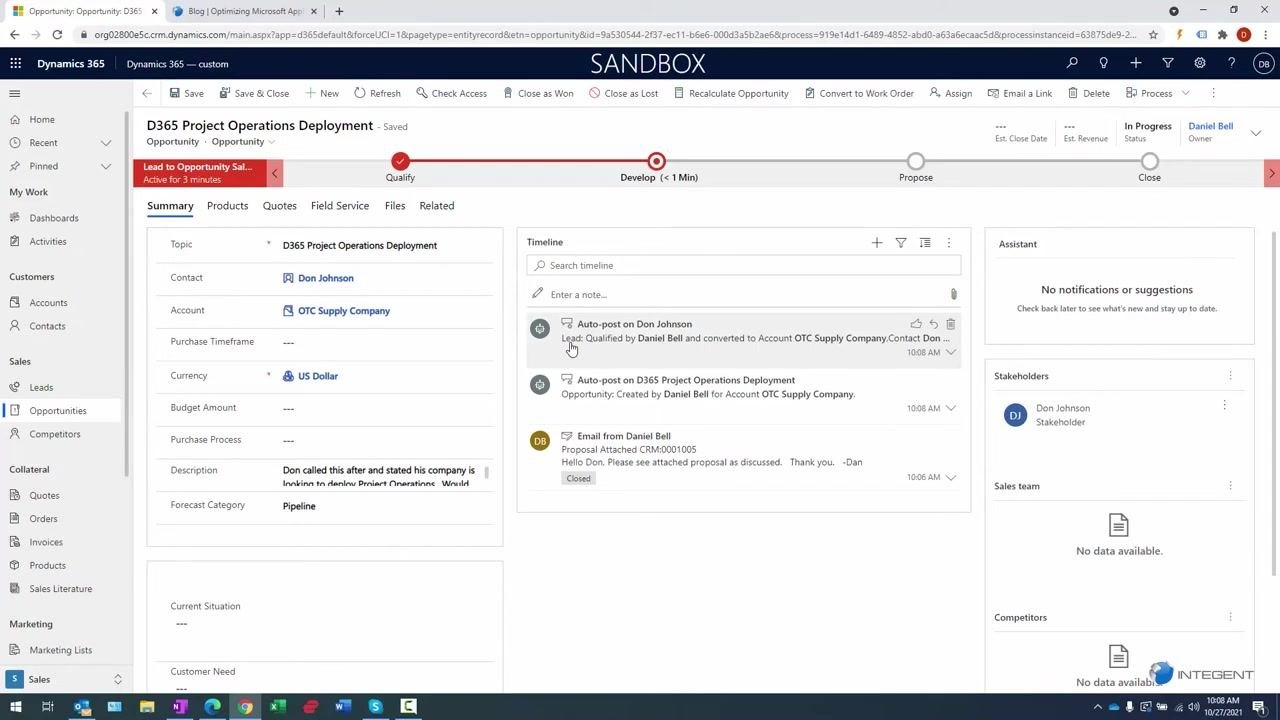
Task: Open the Related tab
Action: click(437, 205)
